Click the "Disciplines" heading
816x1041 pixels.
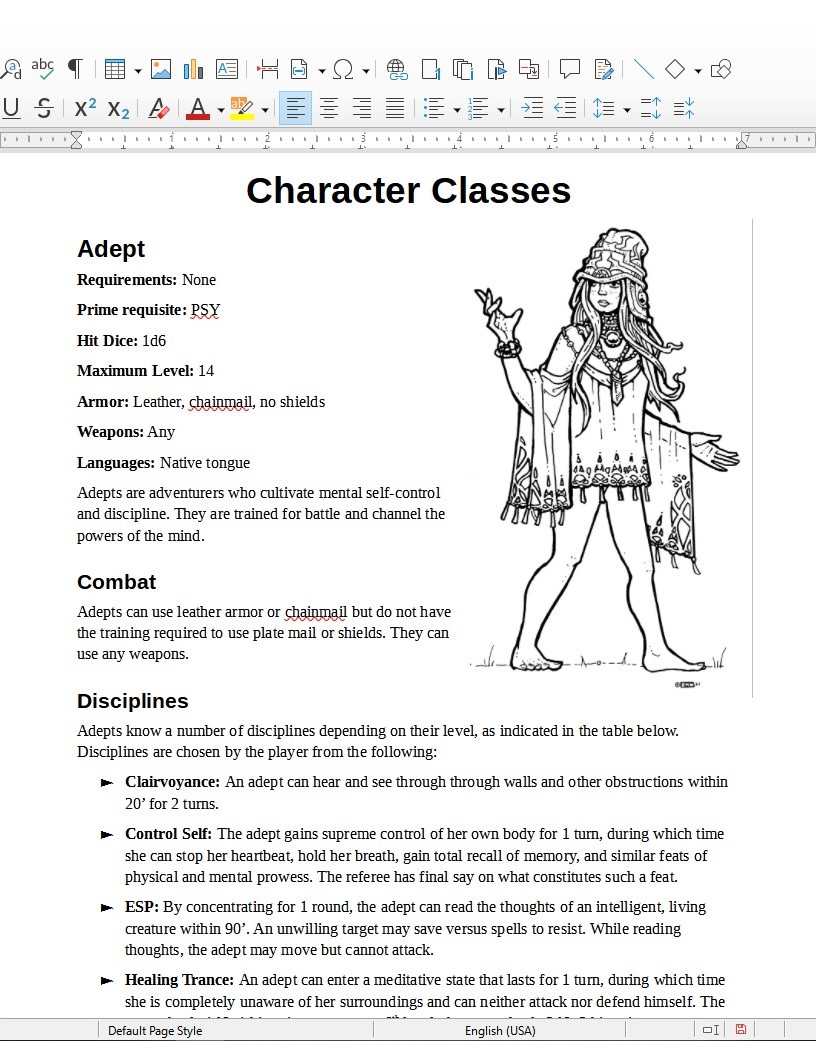[x=133, y=701]
